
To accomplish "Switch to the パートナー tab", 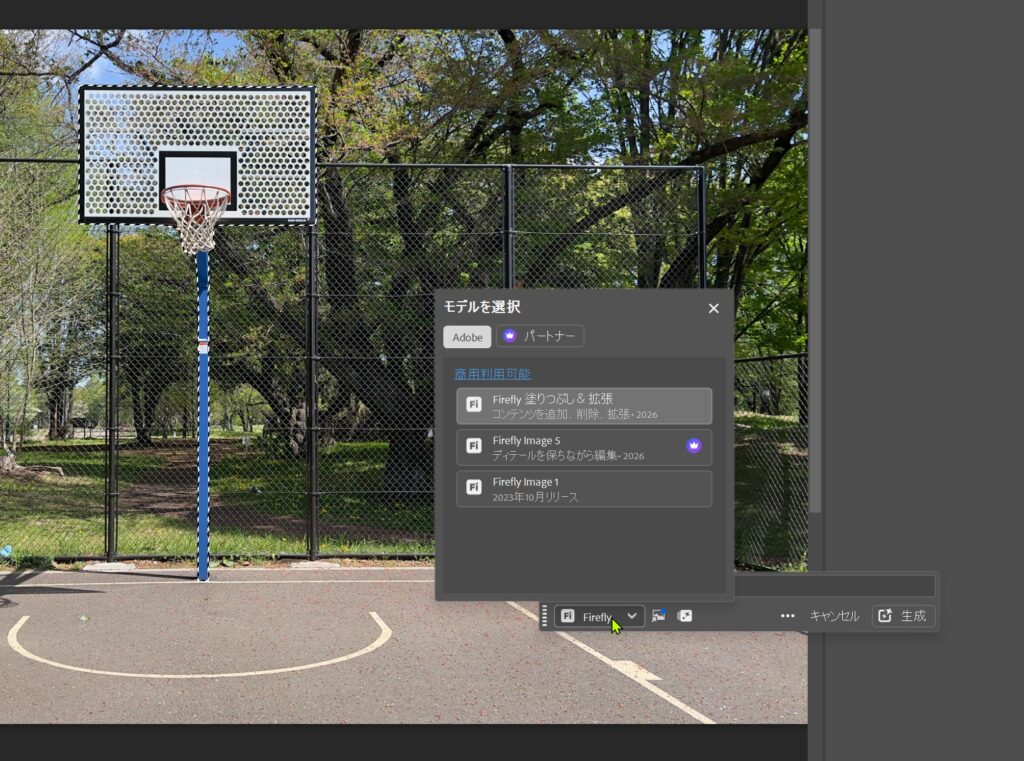I will (540, 336).
